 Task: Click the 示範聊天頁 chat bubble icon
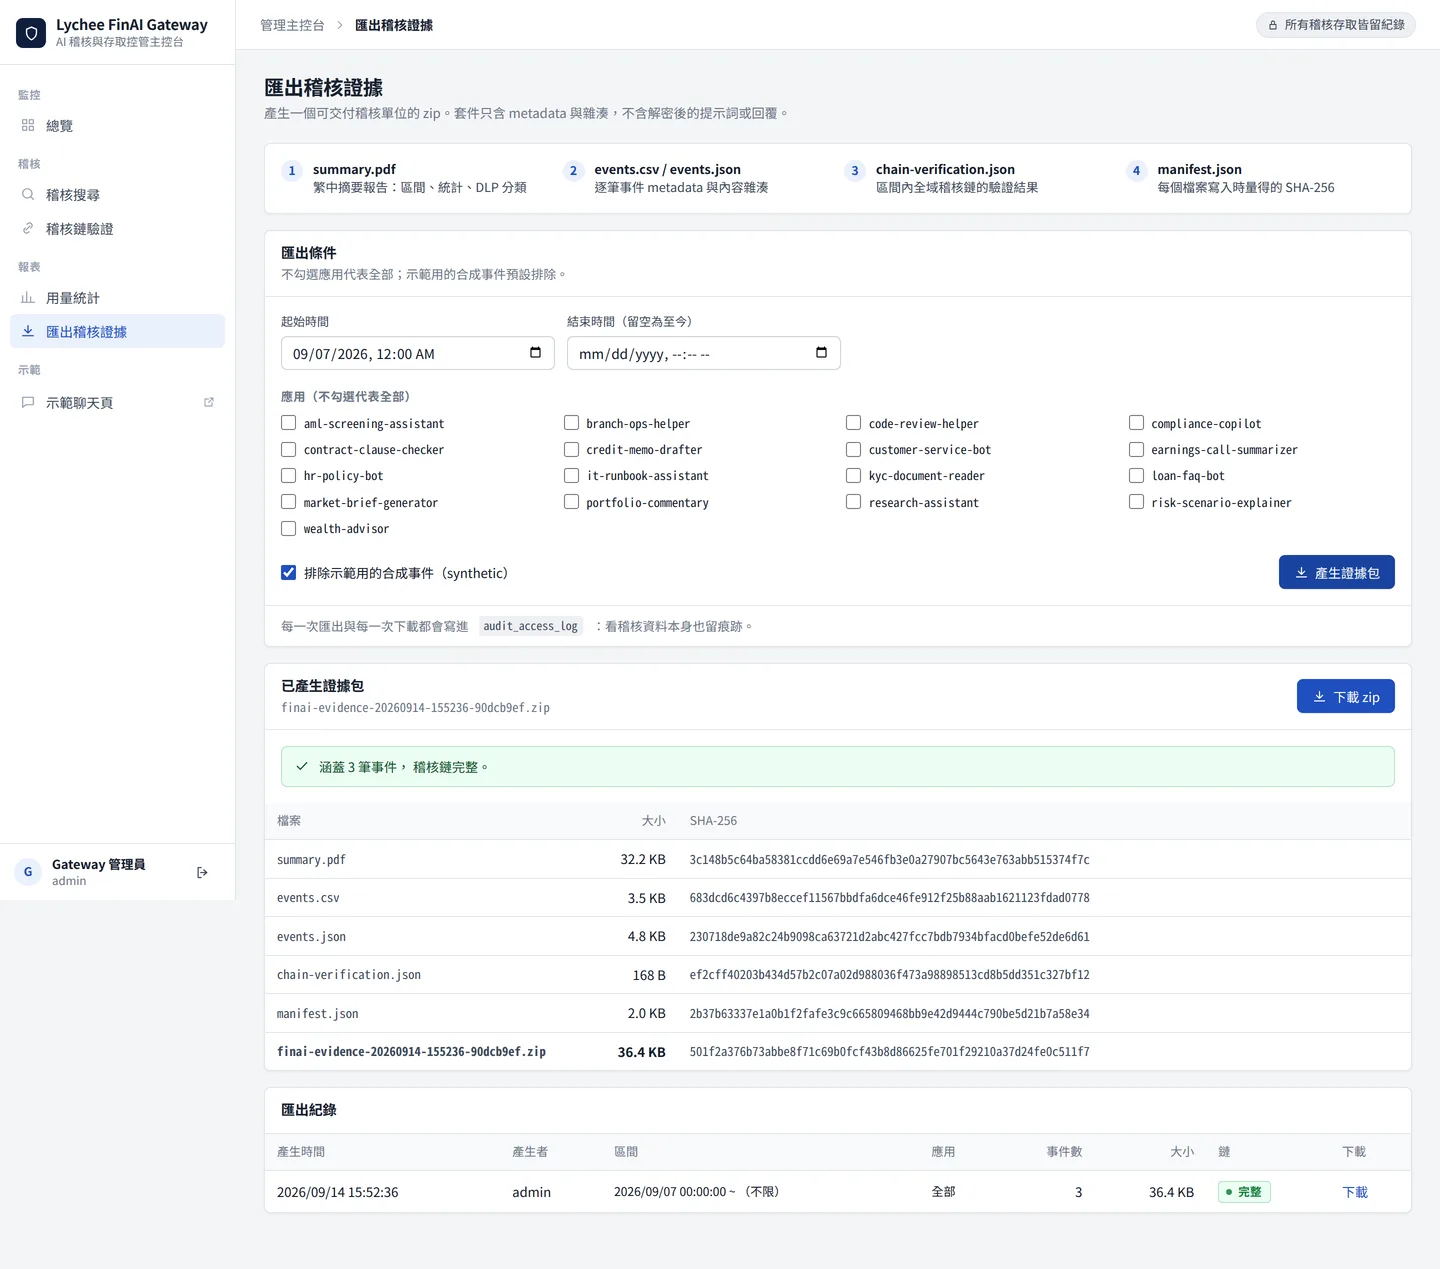(28, 402)
